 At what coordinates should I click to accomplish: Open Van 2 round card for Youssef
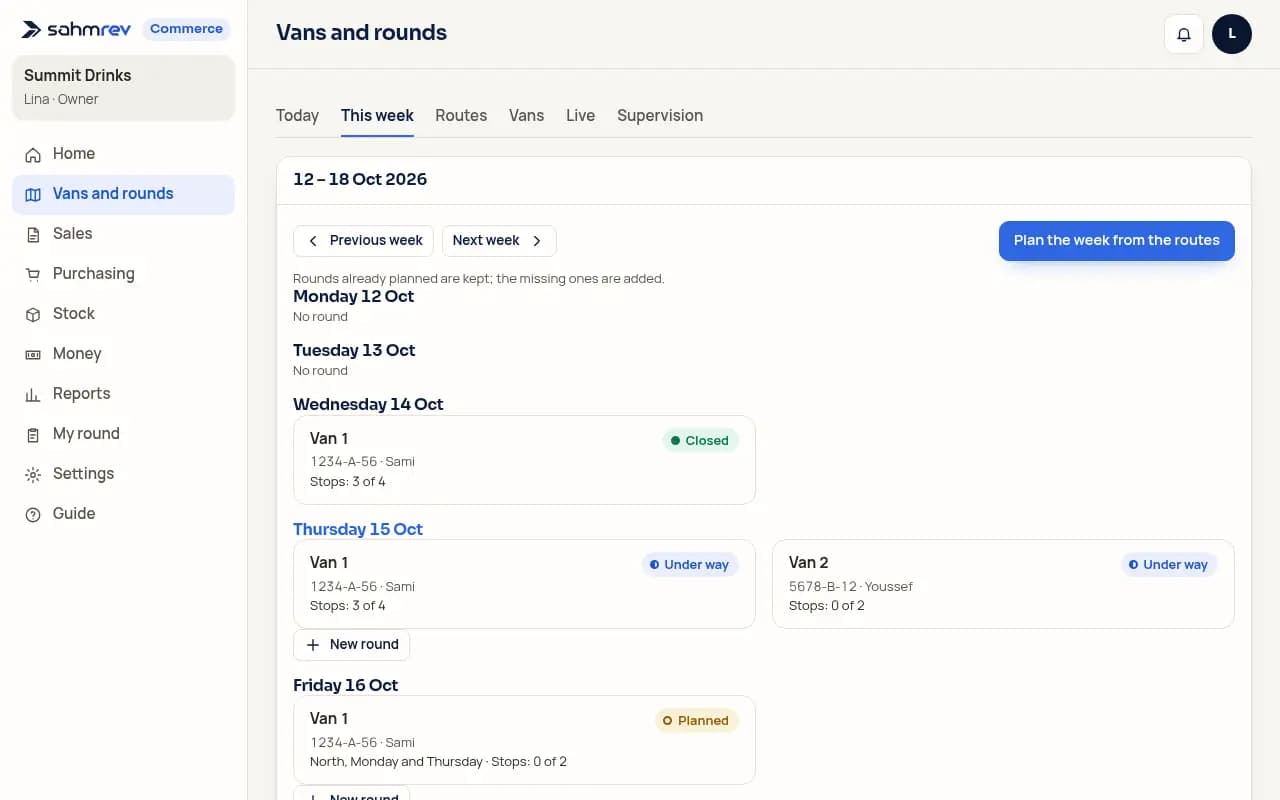[x=1003, y=584]
